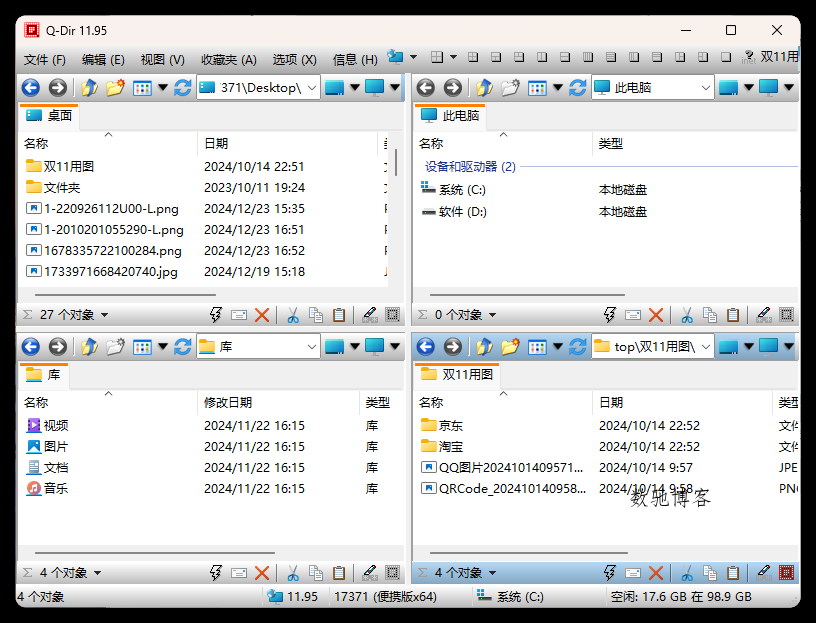Select 音乐 library
This screenshot has width=816, height=623.
tap(47, 489)
